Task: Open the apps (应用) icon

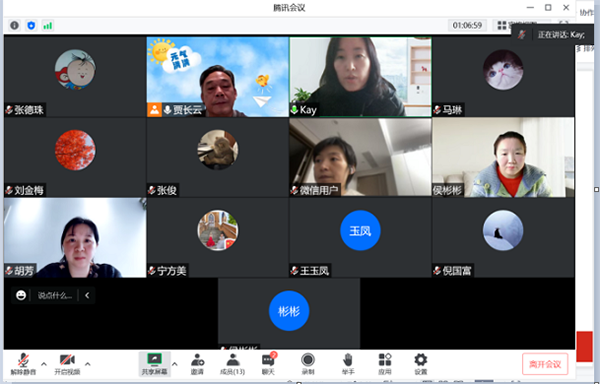Action: 385,364
